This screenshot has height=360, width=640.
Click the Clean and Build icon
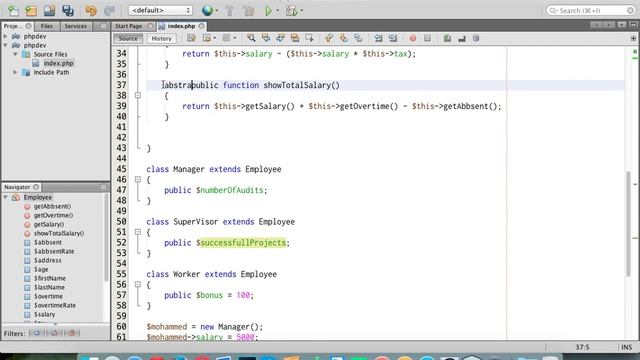(248, 11)
